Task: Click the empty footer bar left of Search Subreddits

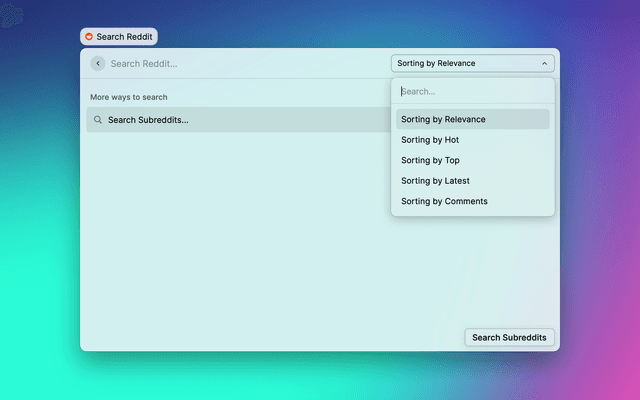Action: point(270,338)
